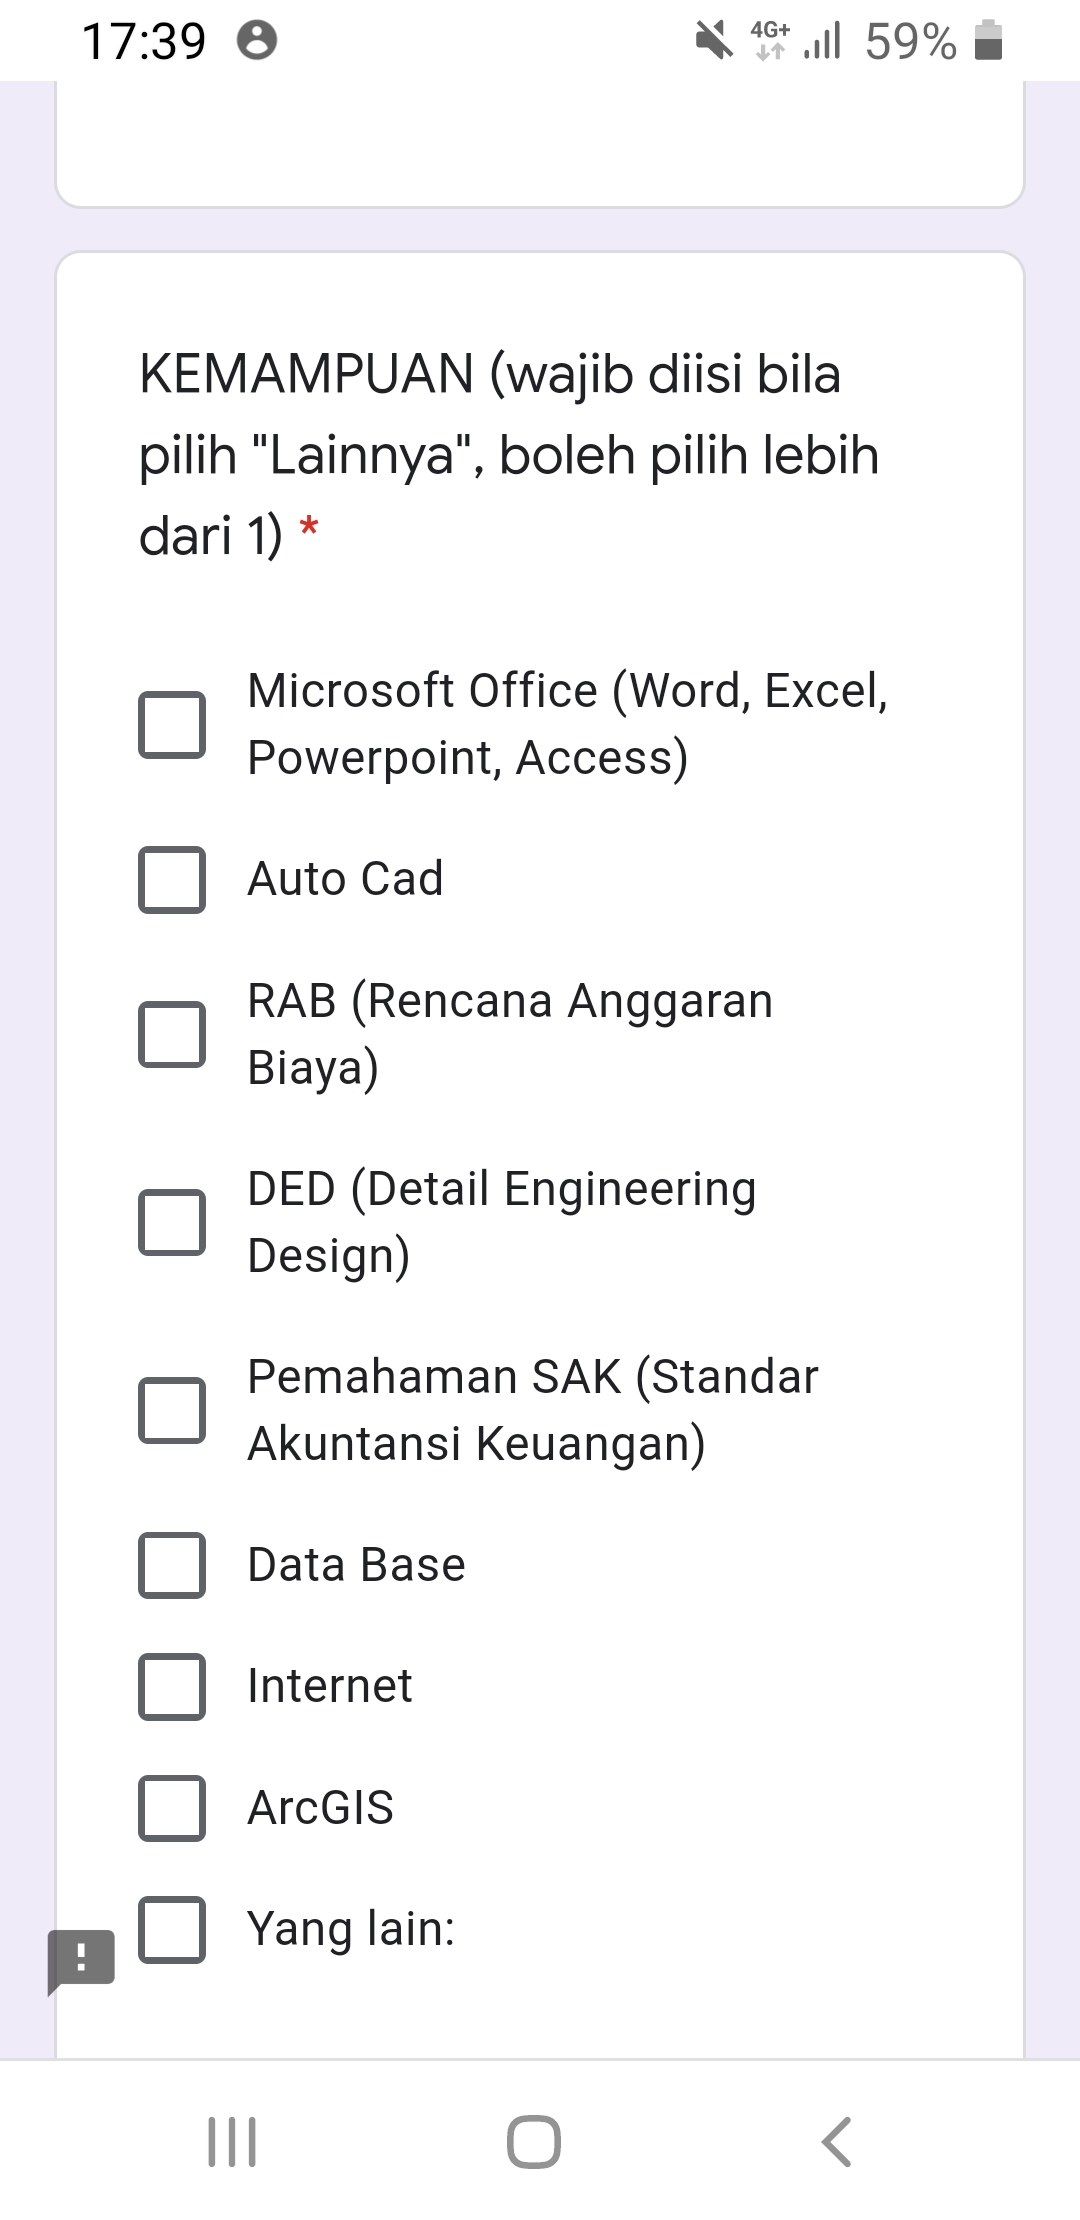Tap the Android home button
The image size is (1080, 2220).
(533, 2141)
